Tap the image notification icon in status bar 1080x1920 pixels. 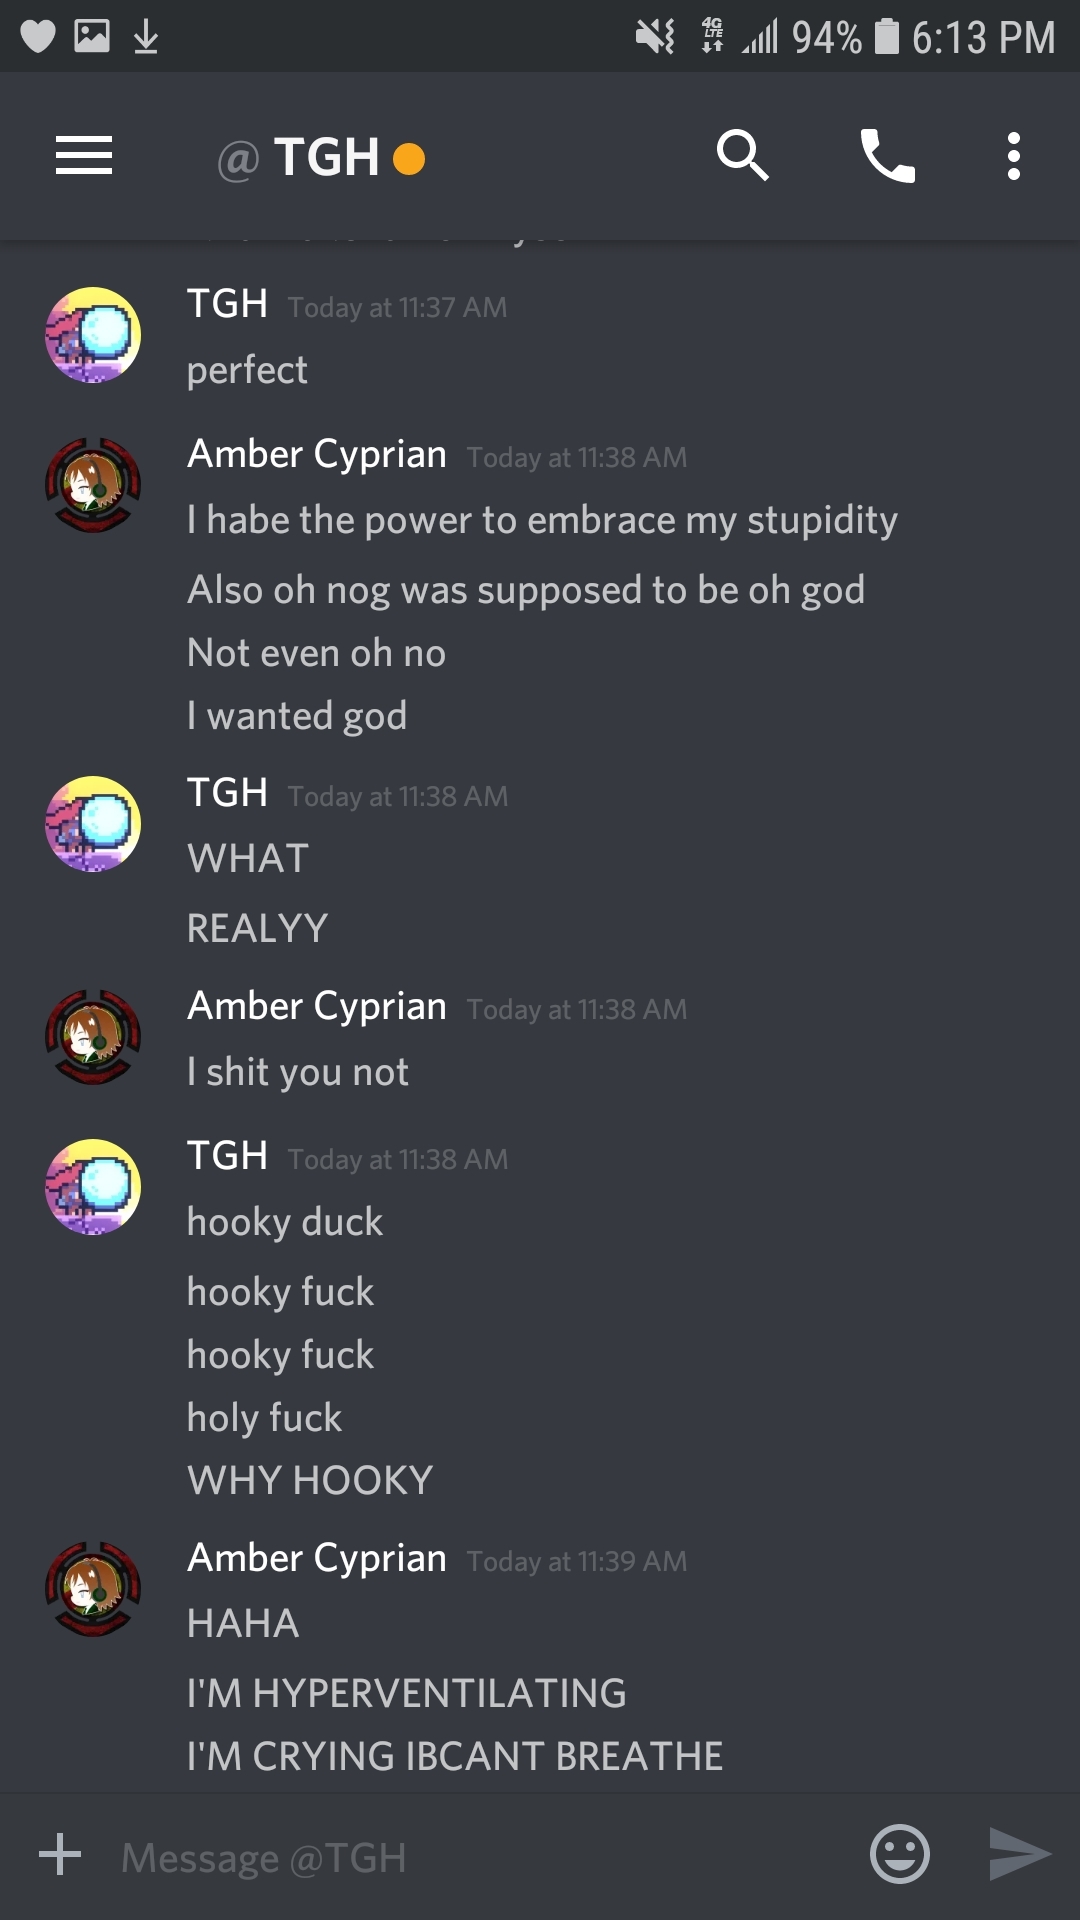[92, 37]
